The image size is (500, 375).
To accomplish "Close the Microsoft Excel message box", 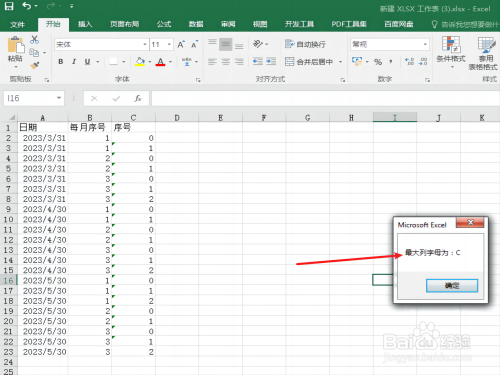I will (x=470, y=222).
